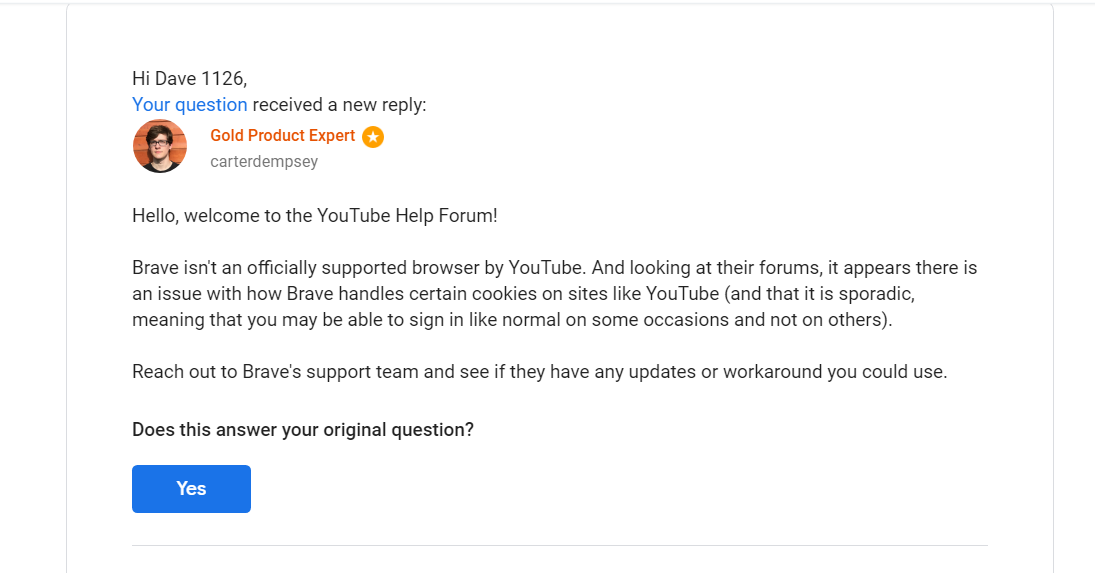This screenshot has height=573, width=1095.
Task: Click the horizontal divider below the Yes button
Action: (x=559, y=546)
